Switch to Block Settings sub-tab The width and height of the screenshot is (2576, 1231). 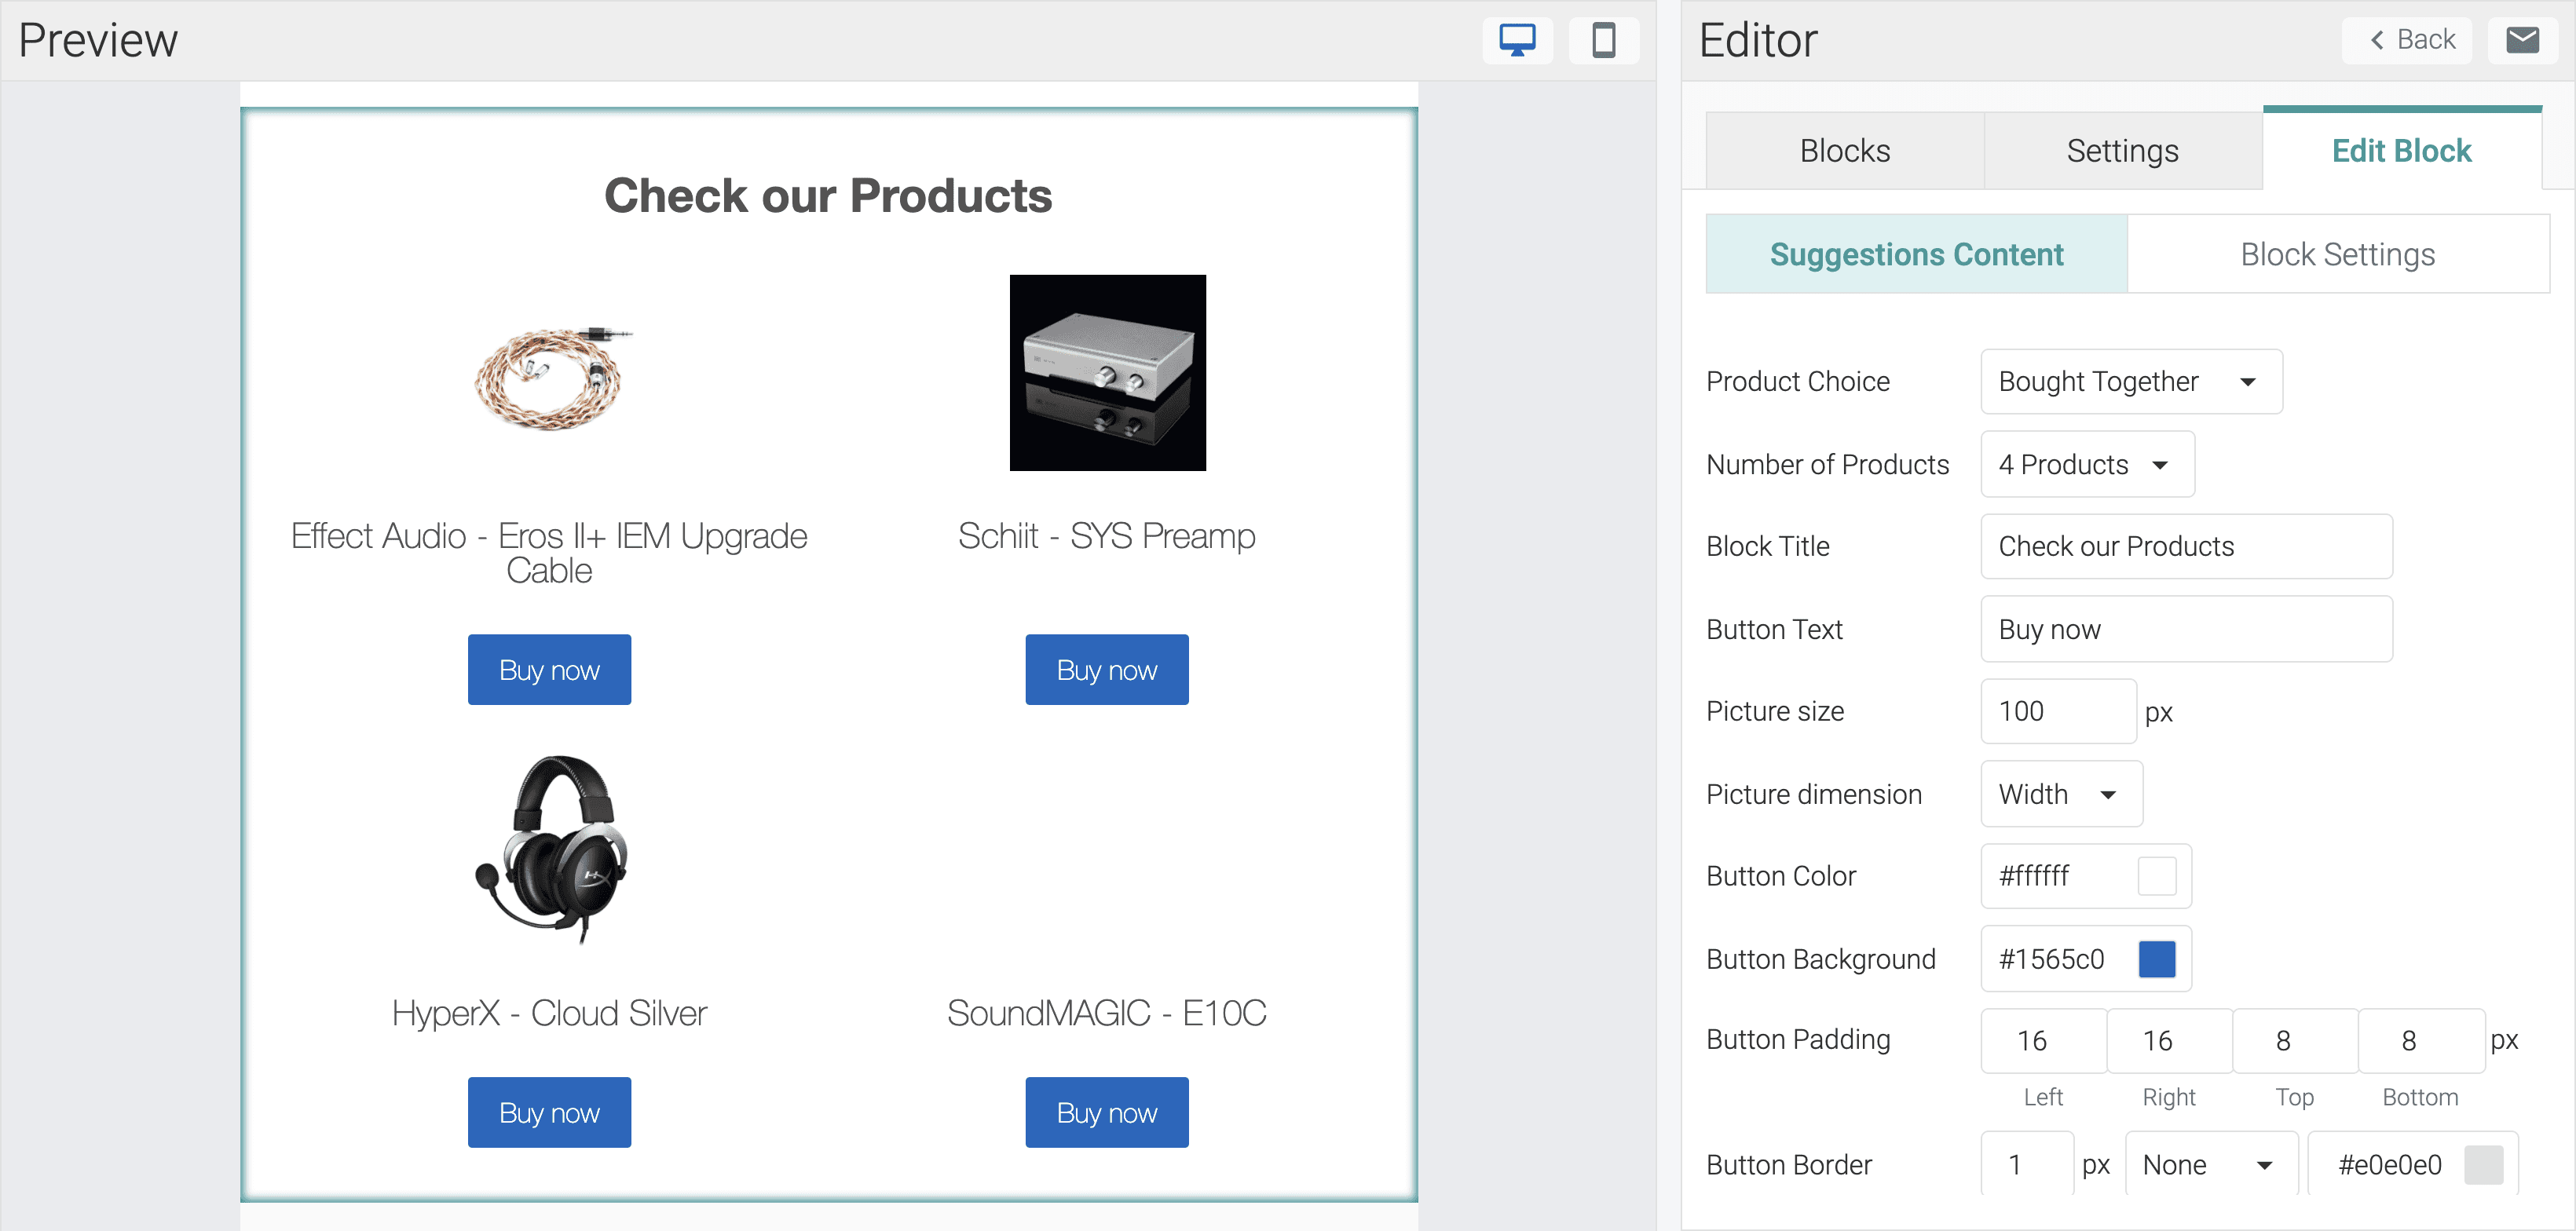point(2337,254)
